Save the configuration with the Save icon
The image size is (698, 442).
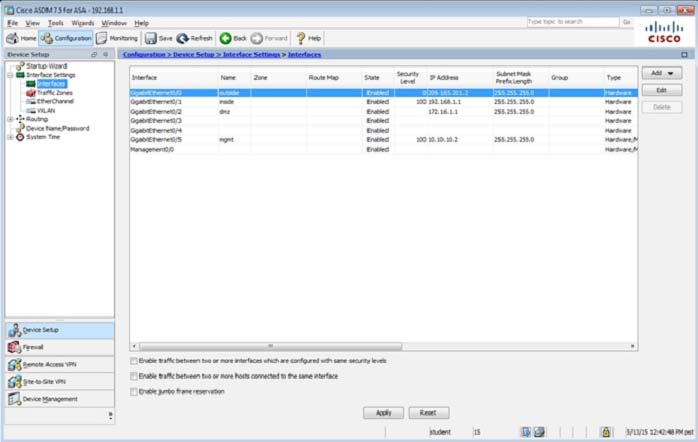pyautogui.click(x=159, y=39)
